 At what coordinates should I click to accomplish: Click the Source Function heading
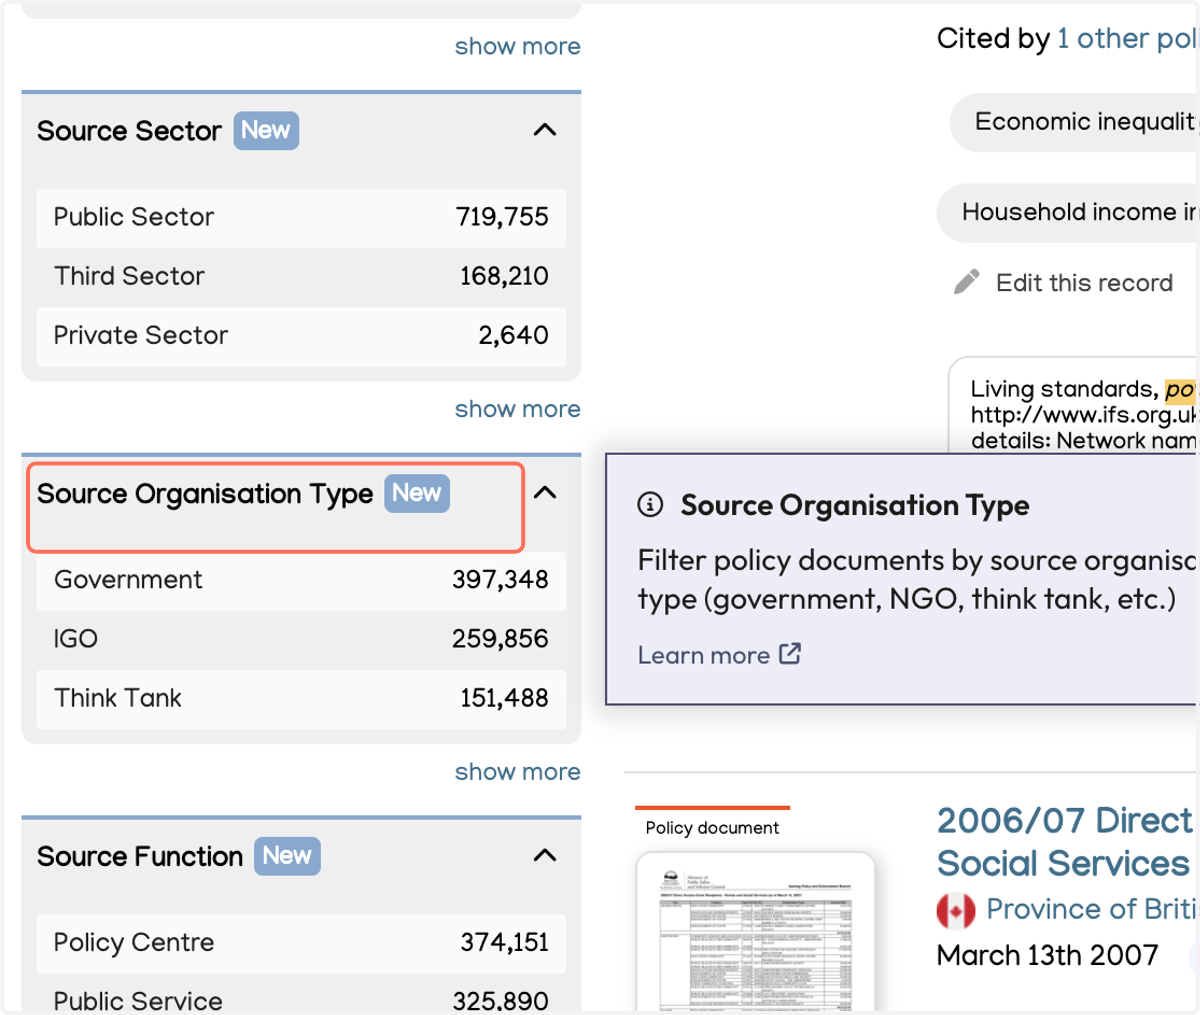pos(140,857)
